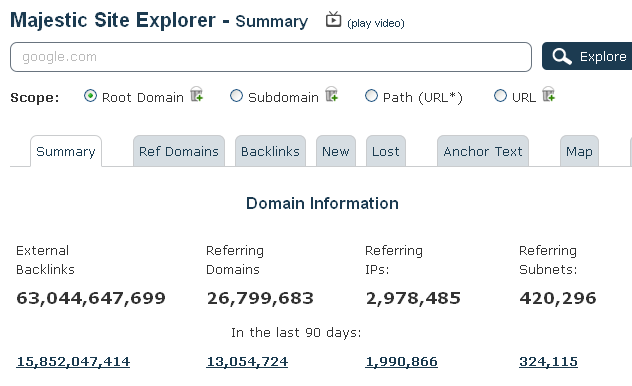Click the magnifier icon in Explore button
Image resolution: width=632 pixels, height=386 pixels.
click(x=562, y=56)
